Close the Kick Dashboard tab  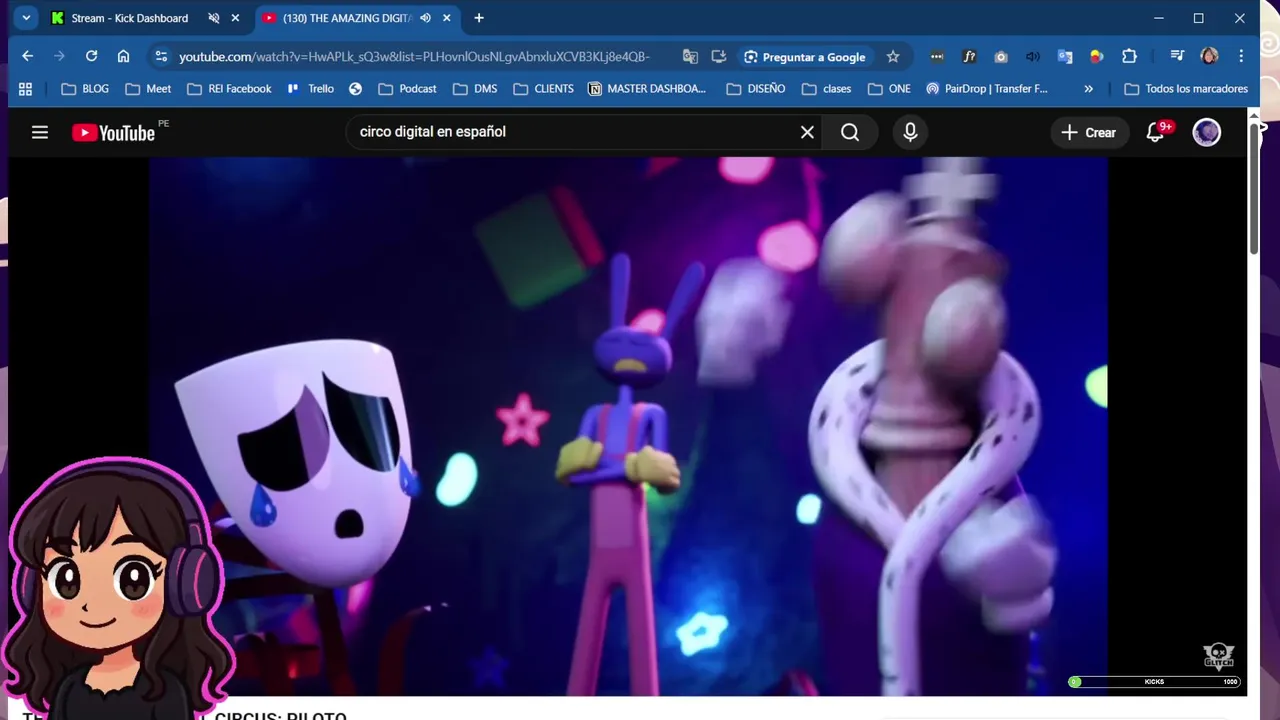tap(236, 18)
